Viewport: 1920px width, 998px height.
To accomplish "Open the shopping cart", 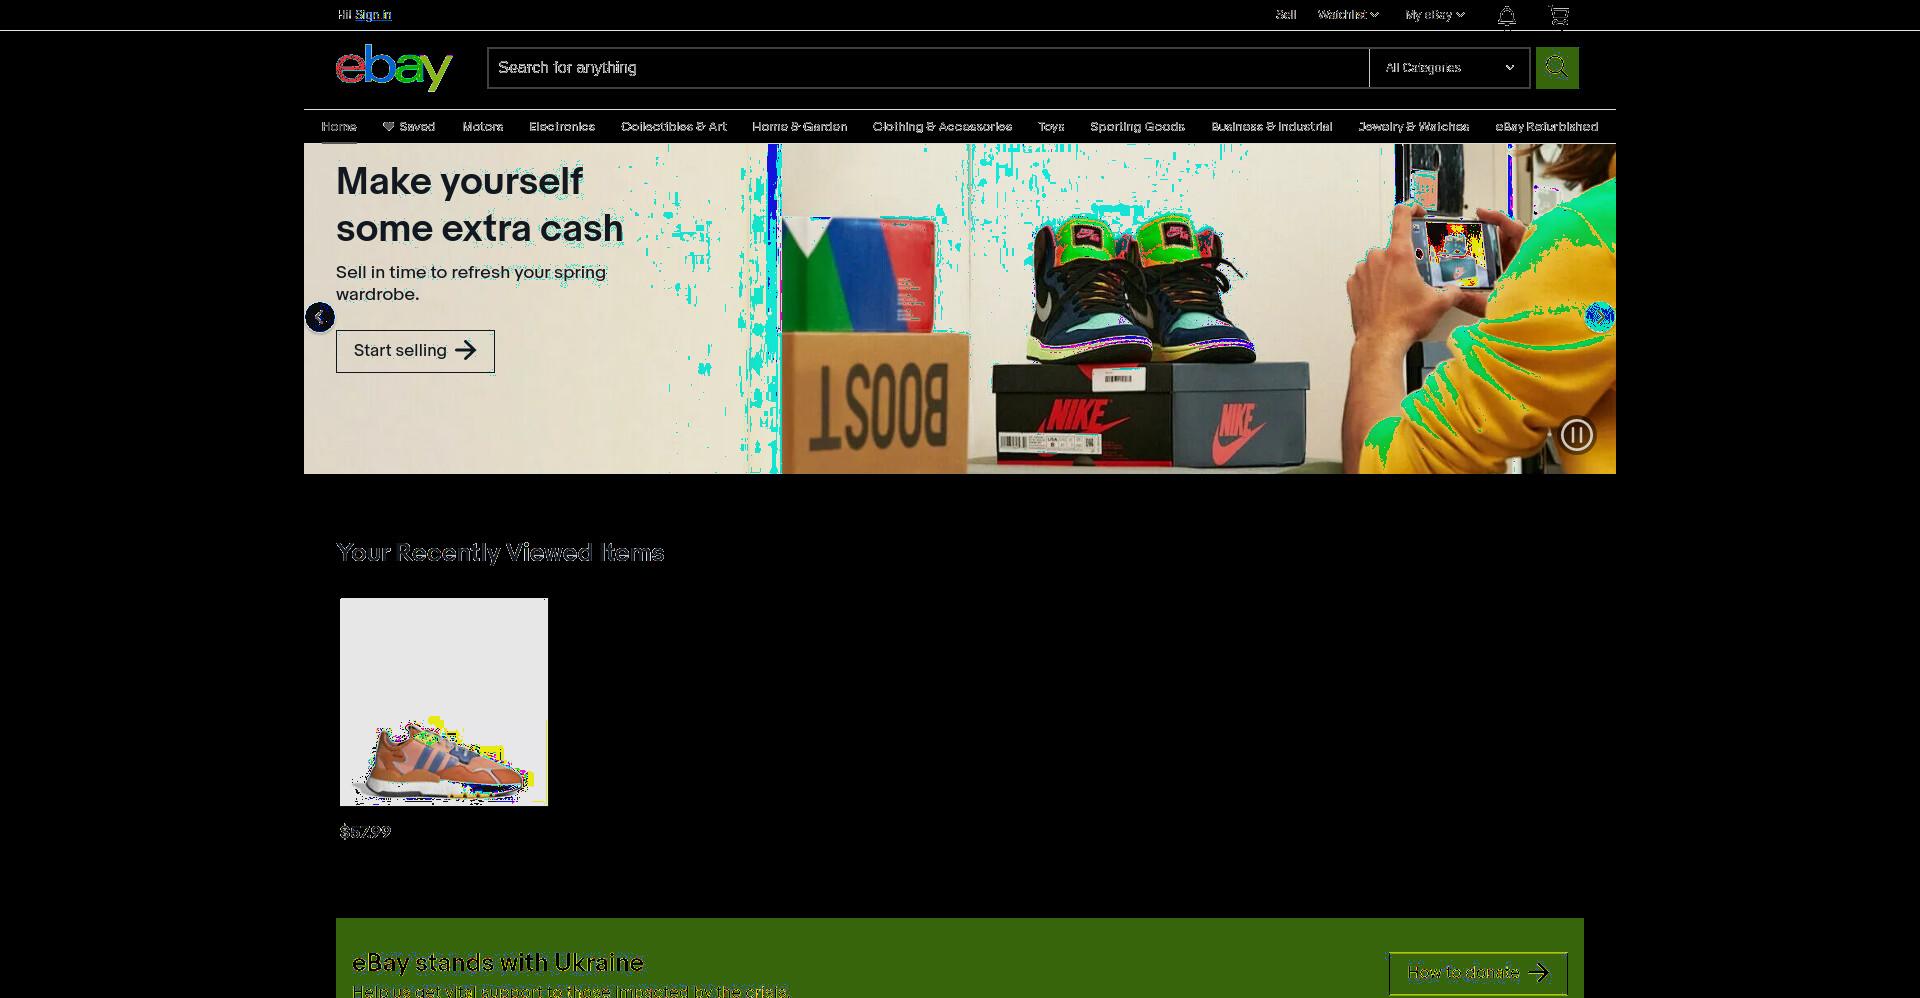I will (1559, 15).
